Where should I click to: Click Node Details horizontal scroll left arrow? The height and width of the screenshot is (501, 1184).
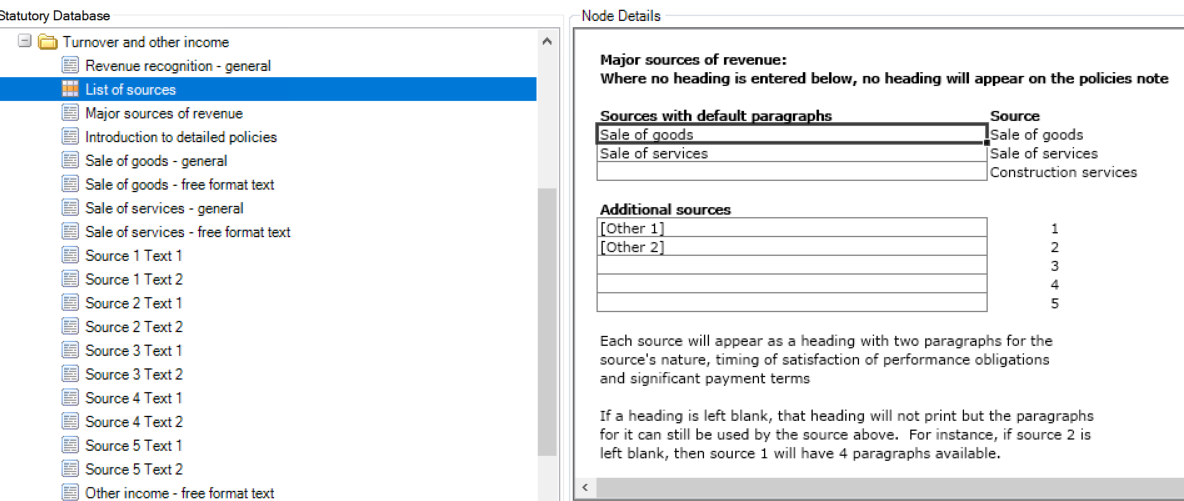[583, 489]
